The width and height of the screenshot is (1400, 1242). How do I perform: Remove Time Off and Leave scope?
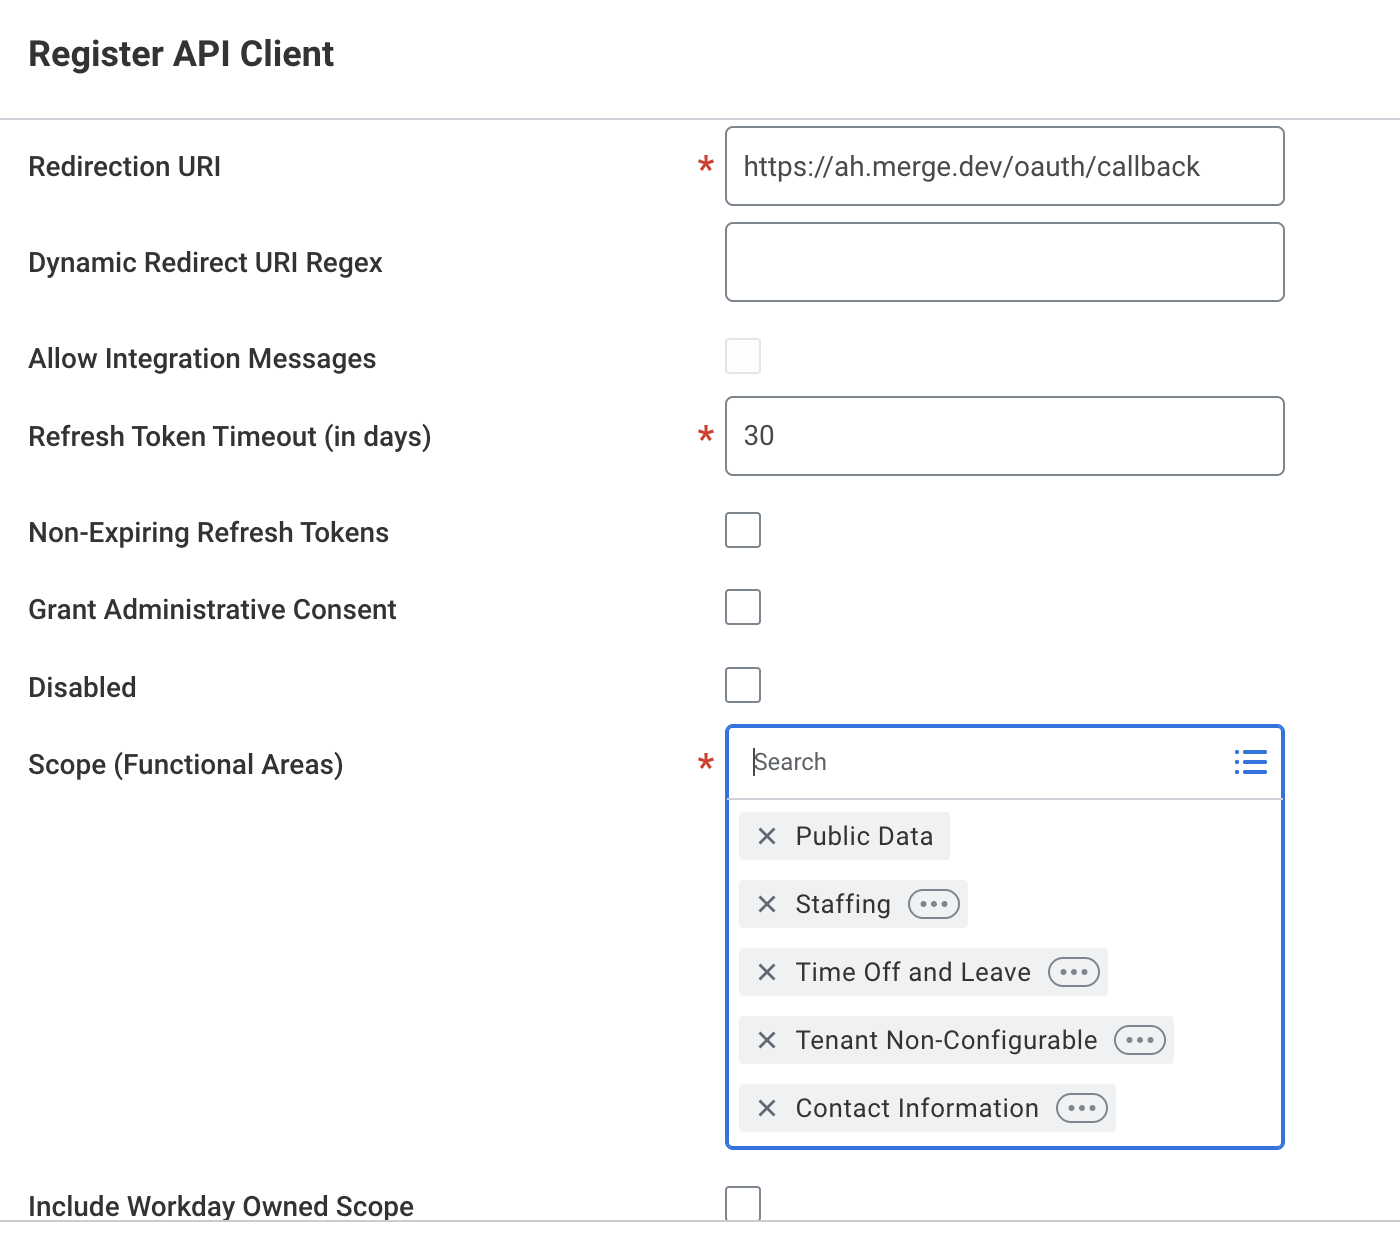pos(767,972)
